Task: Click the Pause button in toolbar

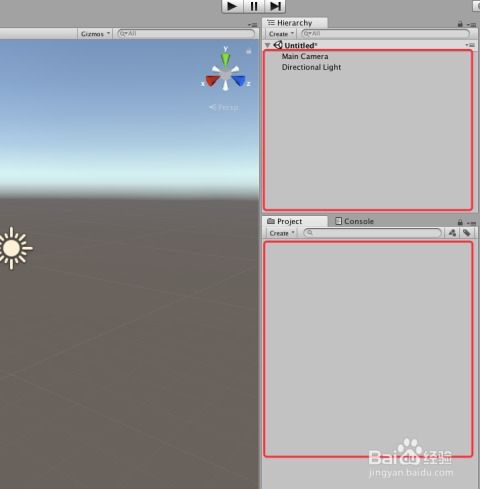Action: [x=254, y=6]
